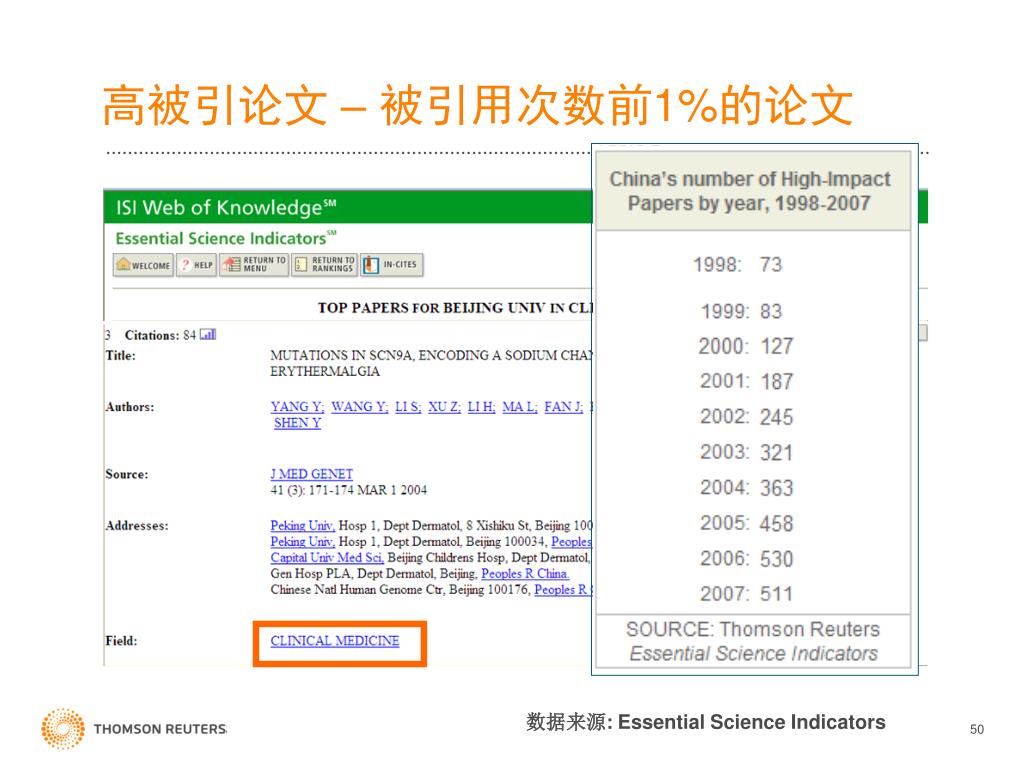
Task: Click the 2001: 187 entry
Action: coord(746,381)
